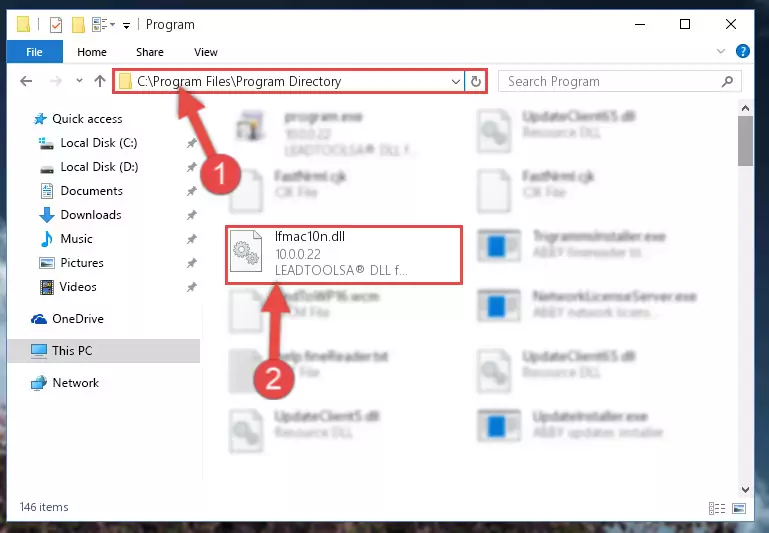Unpin Local Disk (C:) pin icon
This screenshot has width=769, height=533.
pos(191,143)
